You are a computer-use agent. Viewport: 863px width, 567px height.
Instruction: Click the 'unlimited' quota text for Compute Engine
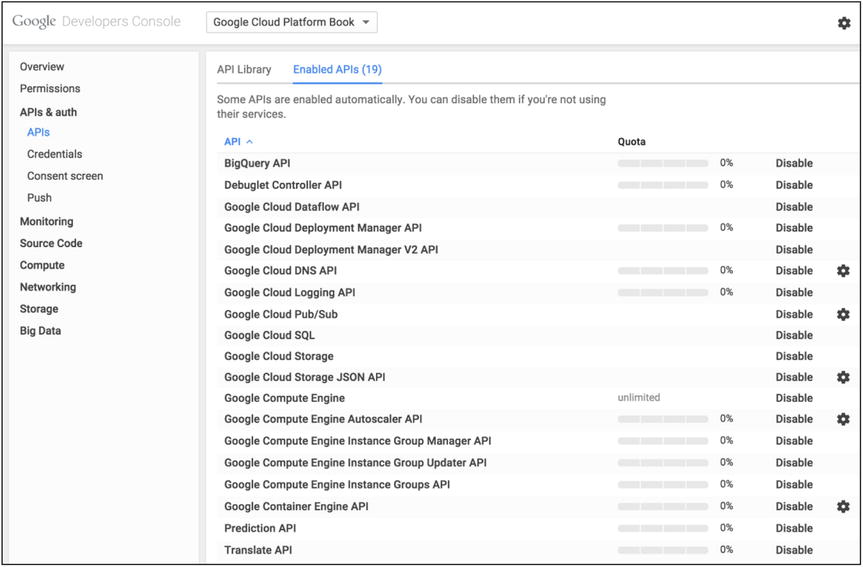point(638,397)
